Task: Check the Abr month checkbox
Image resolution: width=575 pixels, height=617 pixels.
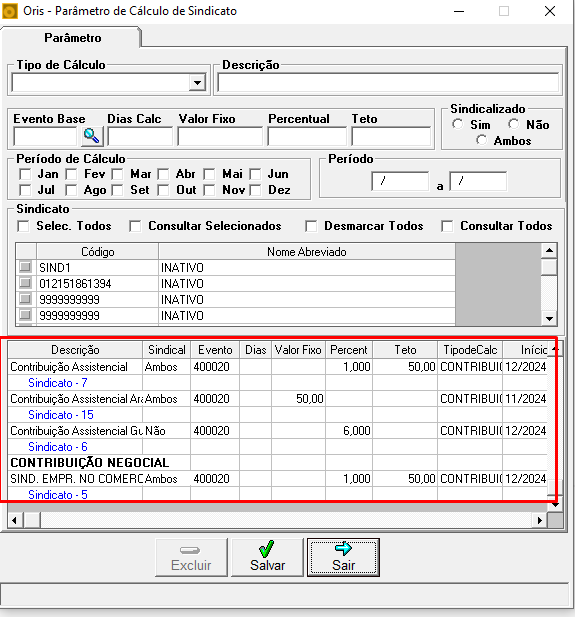Action: 163,174
